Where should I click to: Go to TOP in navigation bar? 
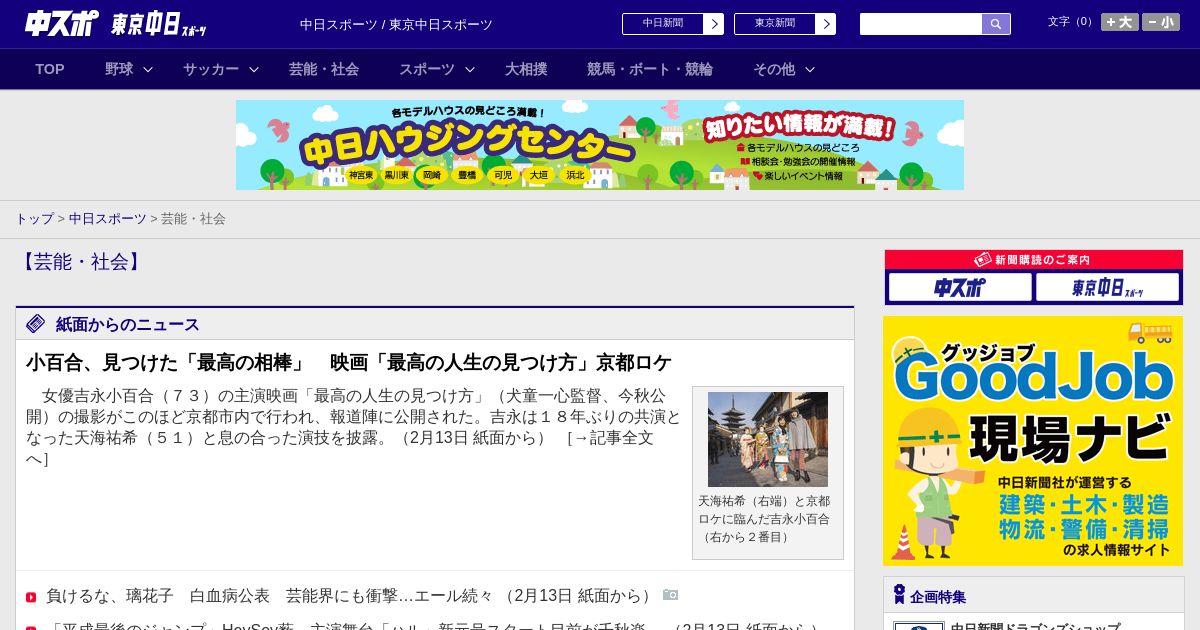[x=50, y=69]
